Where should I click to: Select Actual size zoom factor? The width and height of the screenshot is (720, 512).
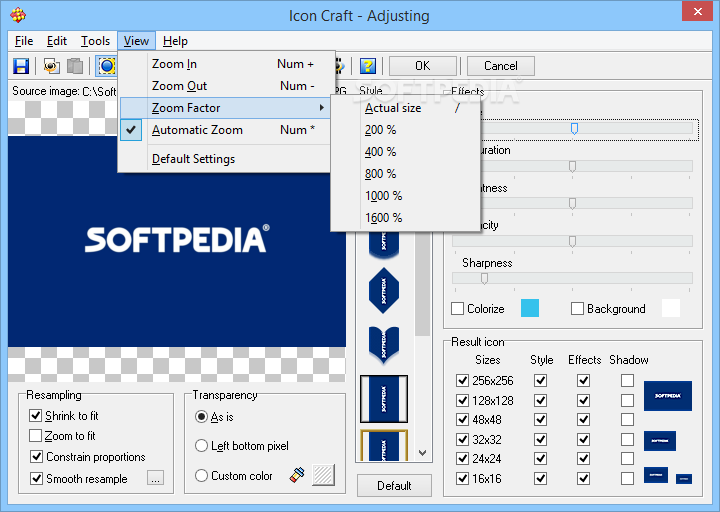coord(405,108)
